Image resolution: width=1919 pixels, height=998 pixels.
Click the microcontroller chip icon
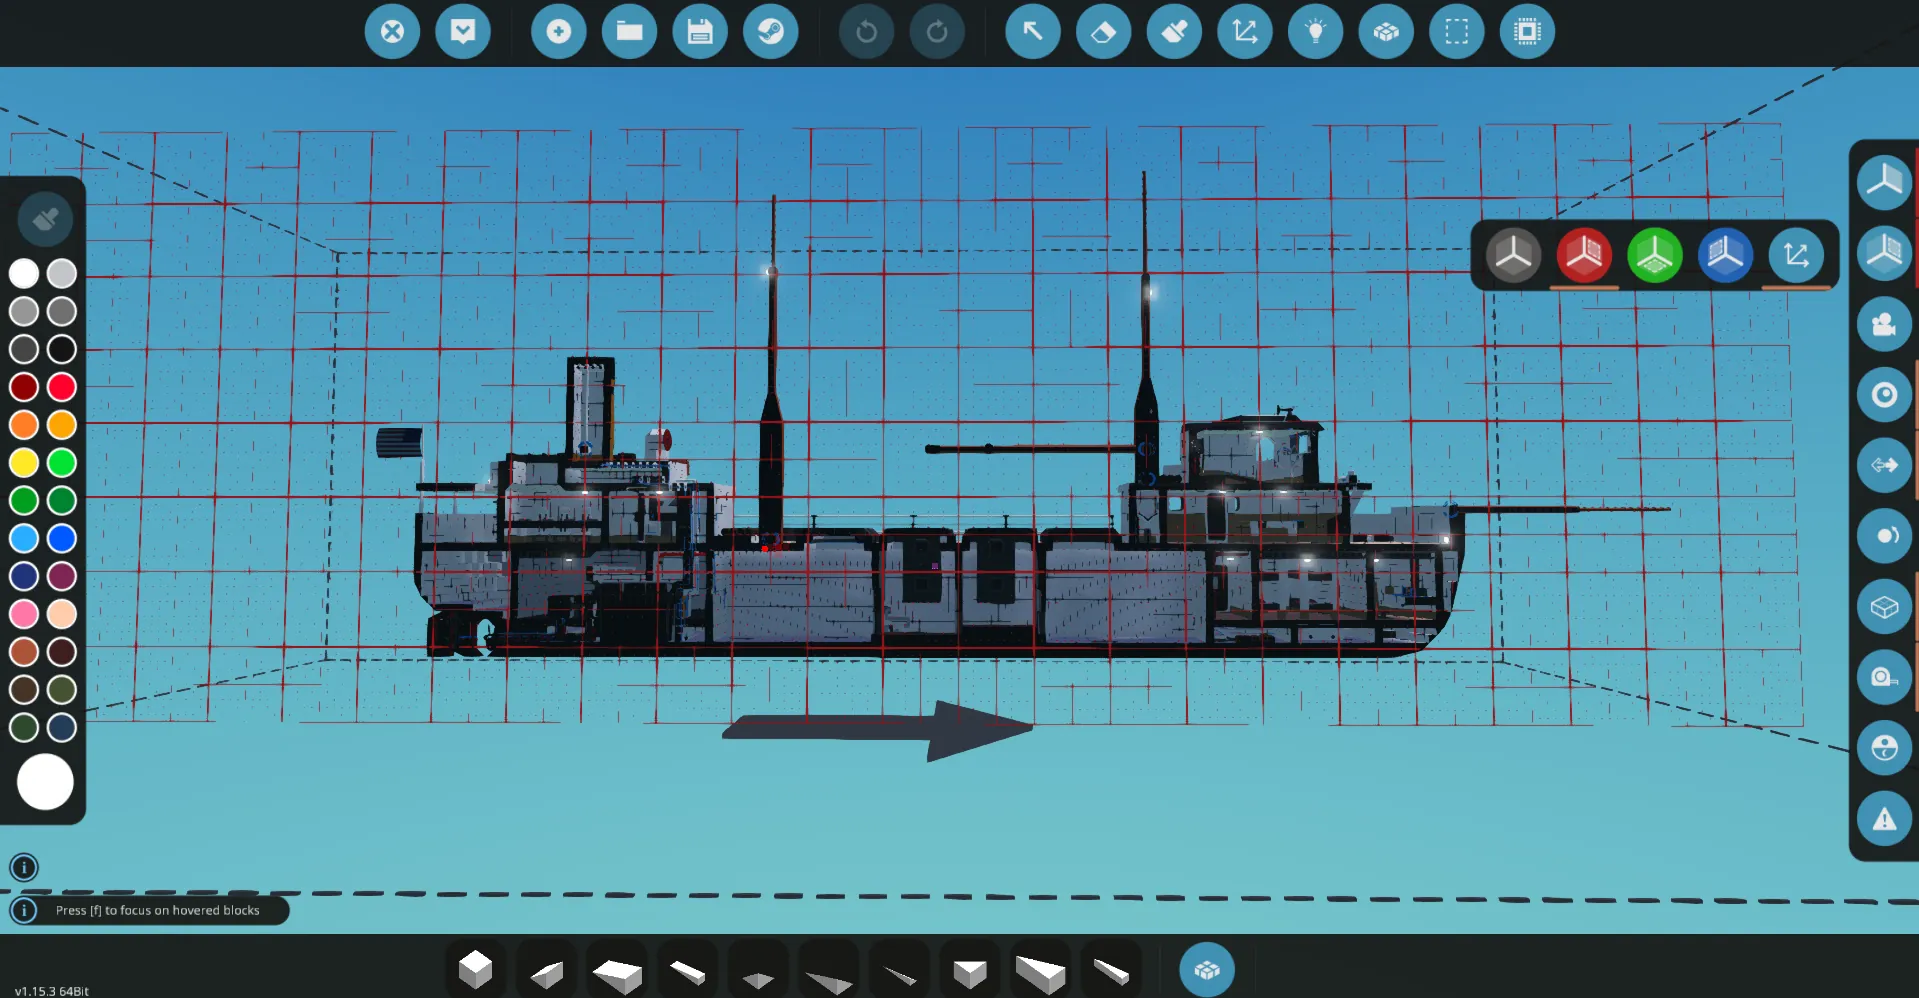[x=1527, y=32]
